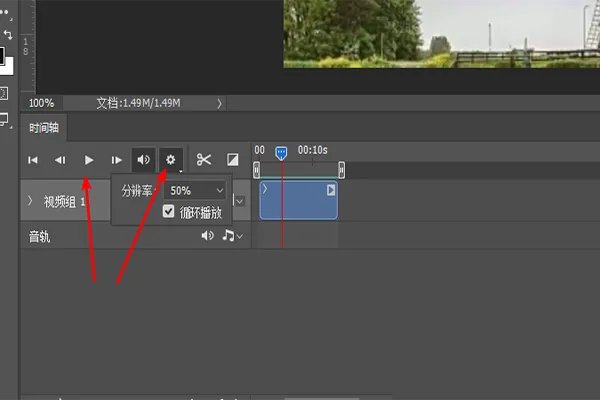Select the 时间轴 panel tab

tap(44, 128)
